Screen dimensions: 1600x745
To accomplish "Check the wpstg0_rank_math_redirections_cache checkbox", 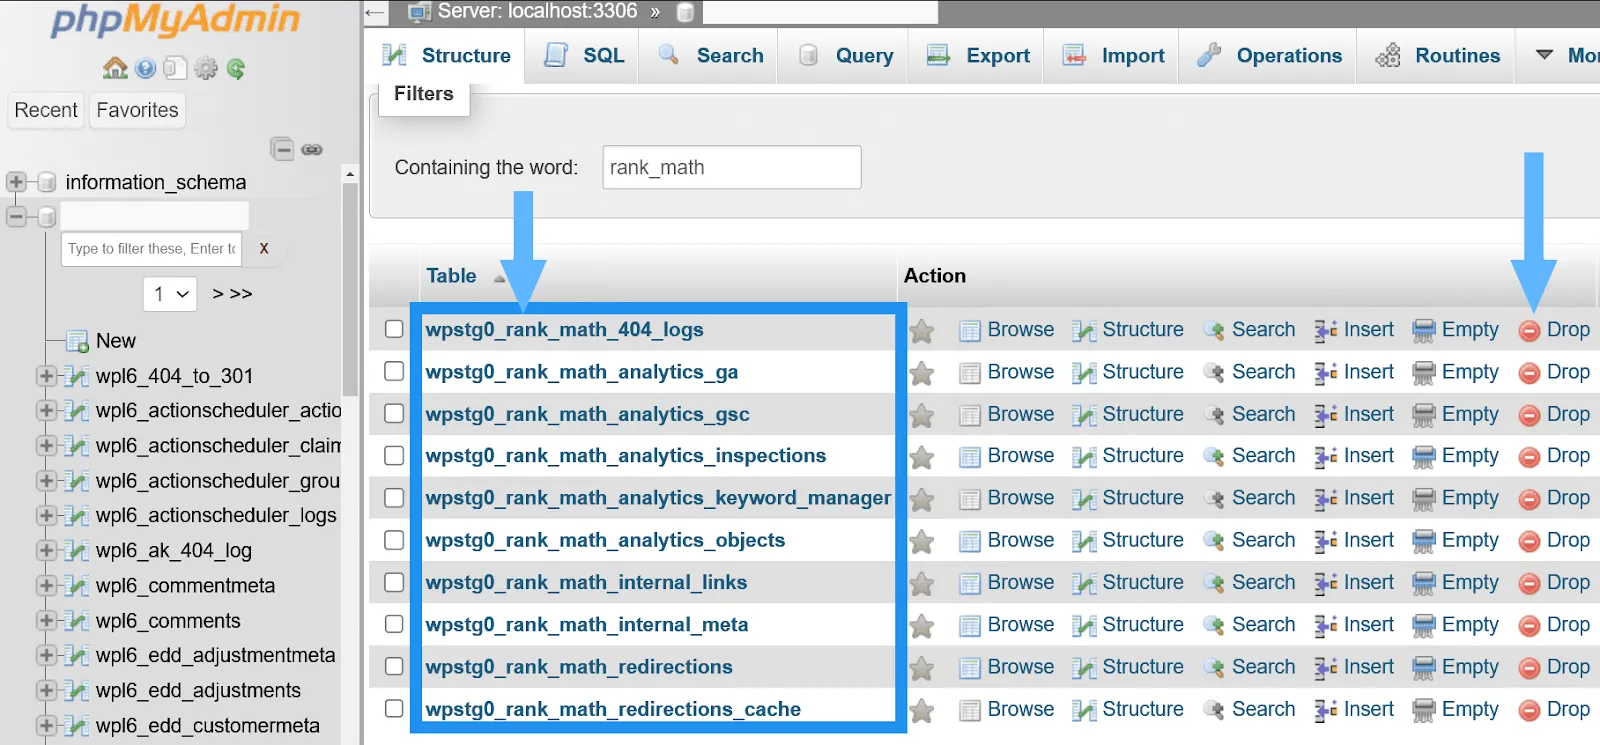I will 394,708.
